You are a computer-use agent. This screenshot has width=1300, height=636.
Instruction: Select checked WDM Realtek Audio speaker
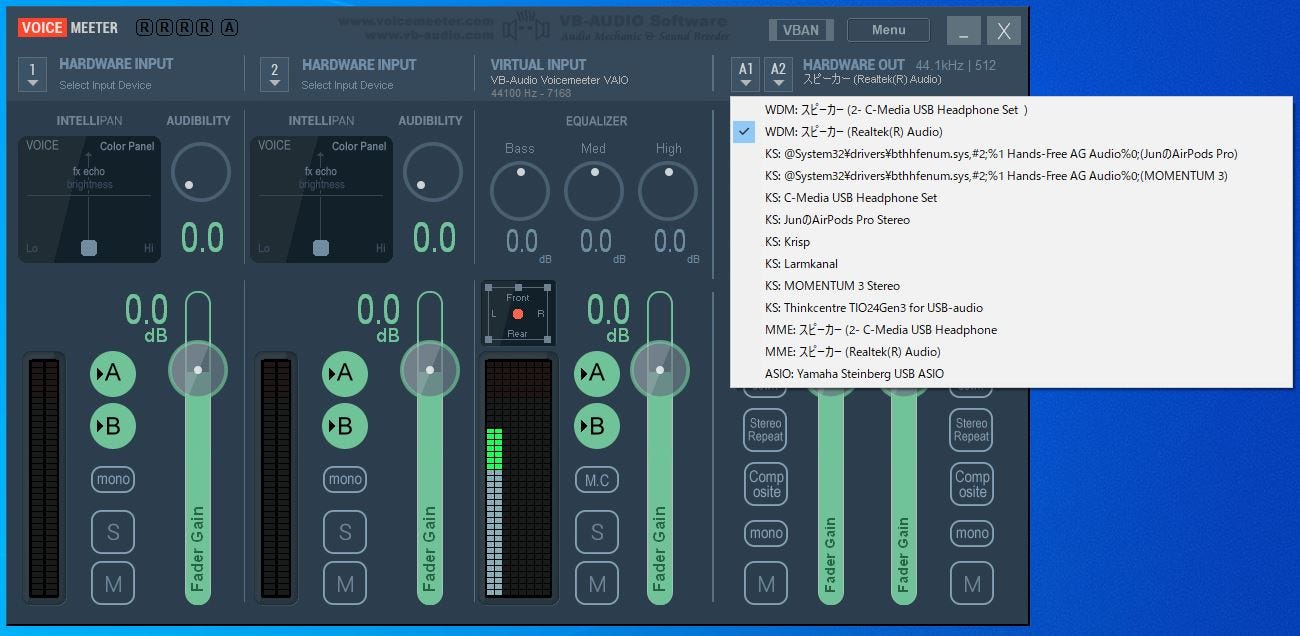point(1011,132)
